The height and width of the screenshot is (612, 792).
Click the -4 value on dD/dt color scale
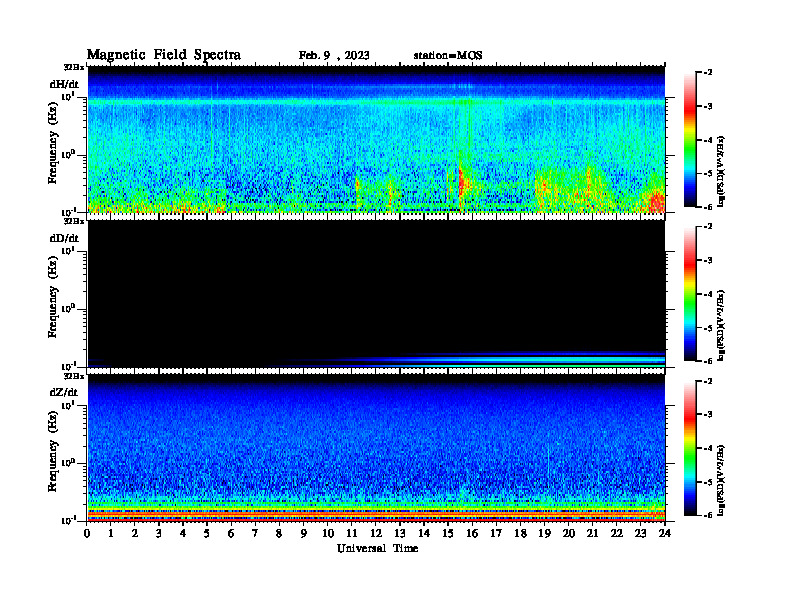[x=708, y=294]
